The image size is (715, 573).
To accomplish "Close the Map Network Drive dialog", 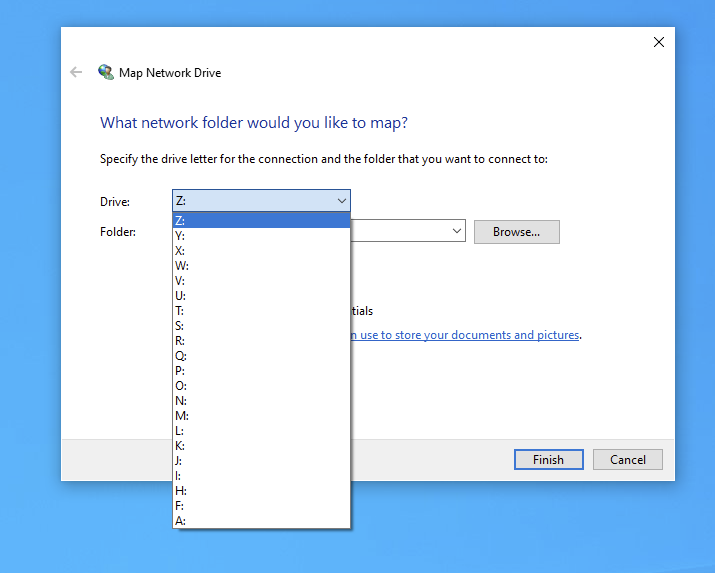I will pos(658,42).
